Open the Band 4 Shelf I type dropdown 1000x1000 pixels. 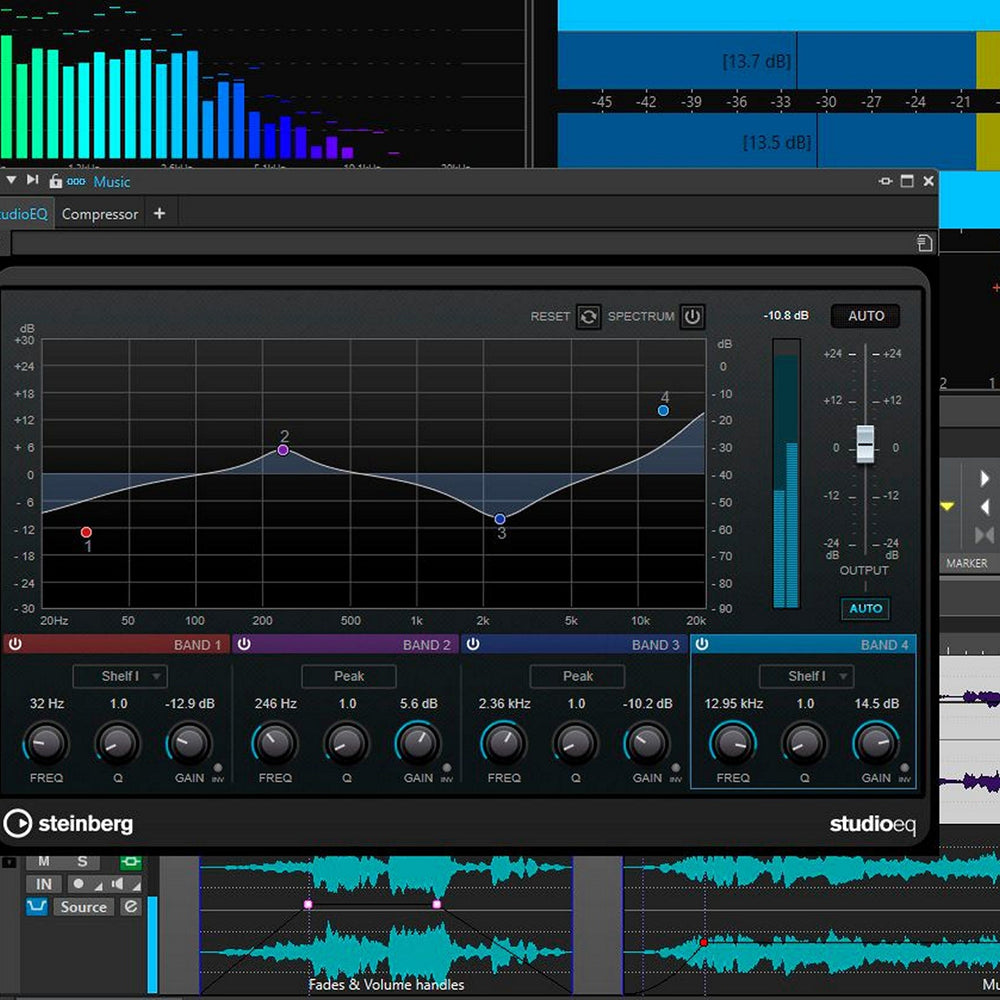click(x=806, y=676)
